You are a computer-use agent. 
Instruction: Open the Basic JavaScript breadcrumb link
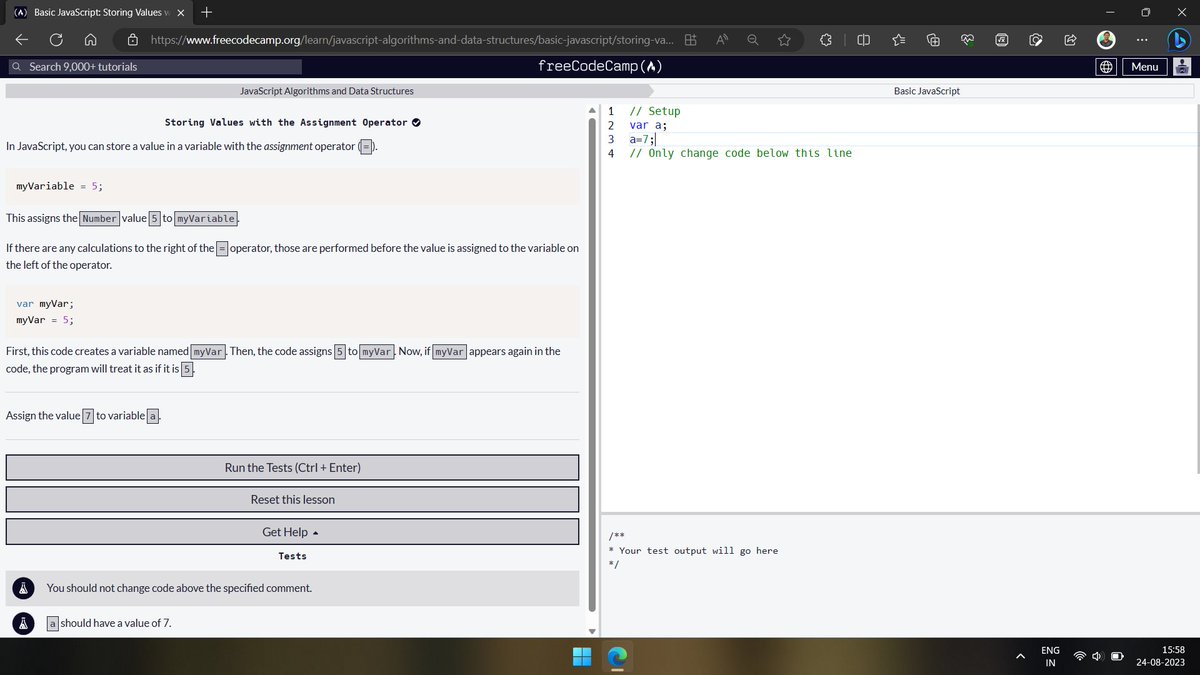point(926,91)
